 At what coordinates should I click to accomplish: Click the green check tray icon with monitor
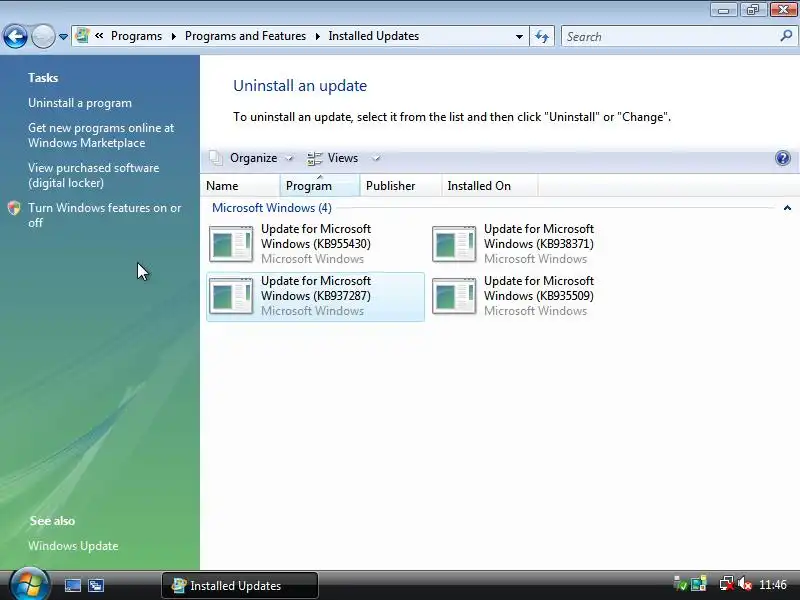(x=680, y=583)
